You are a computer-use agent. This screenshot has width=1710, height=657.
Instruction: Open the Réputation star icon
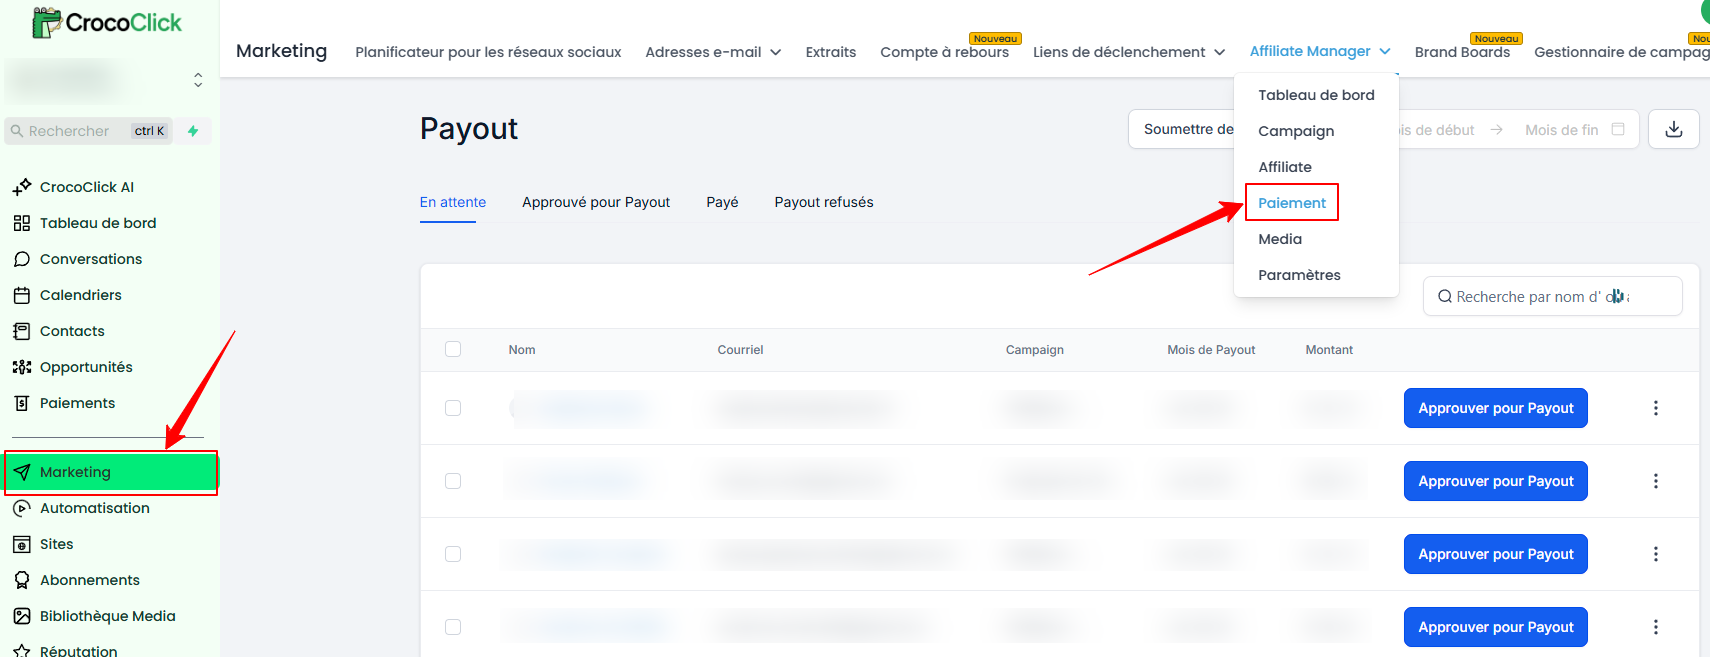(22, 650)
